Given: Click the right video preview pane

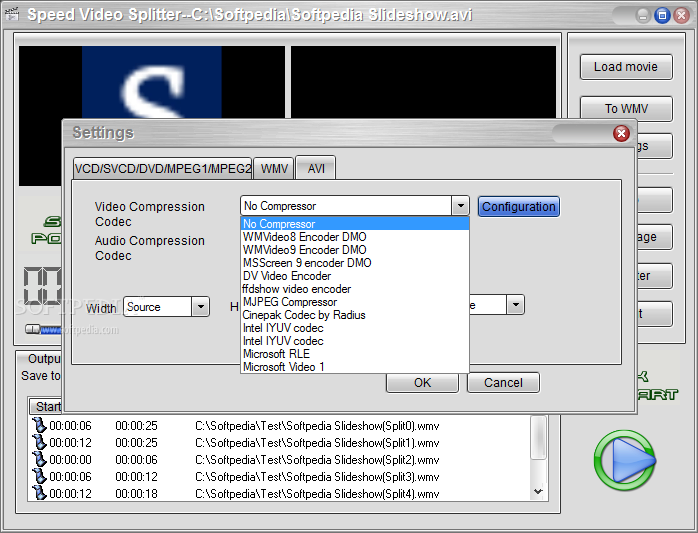Looking at the screenshot, I should pos(423,82).
